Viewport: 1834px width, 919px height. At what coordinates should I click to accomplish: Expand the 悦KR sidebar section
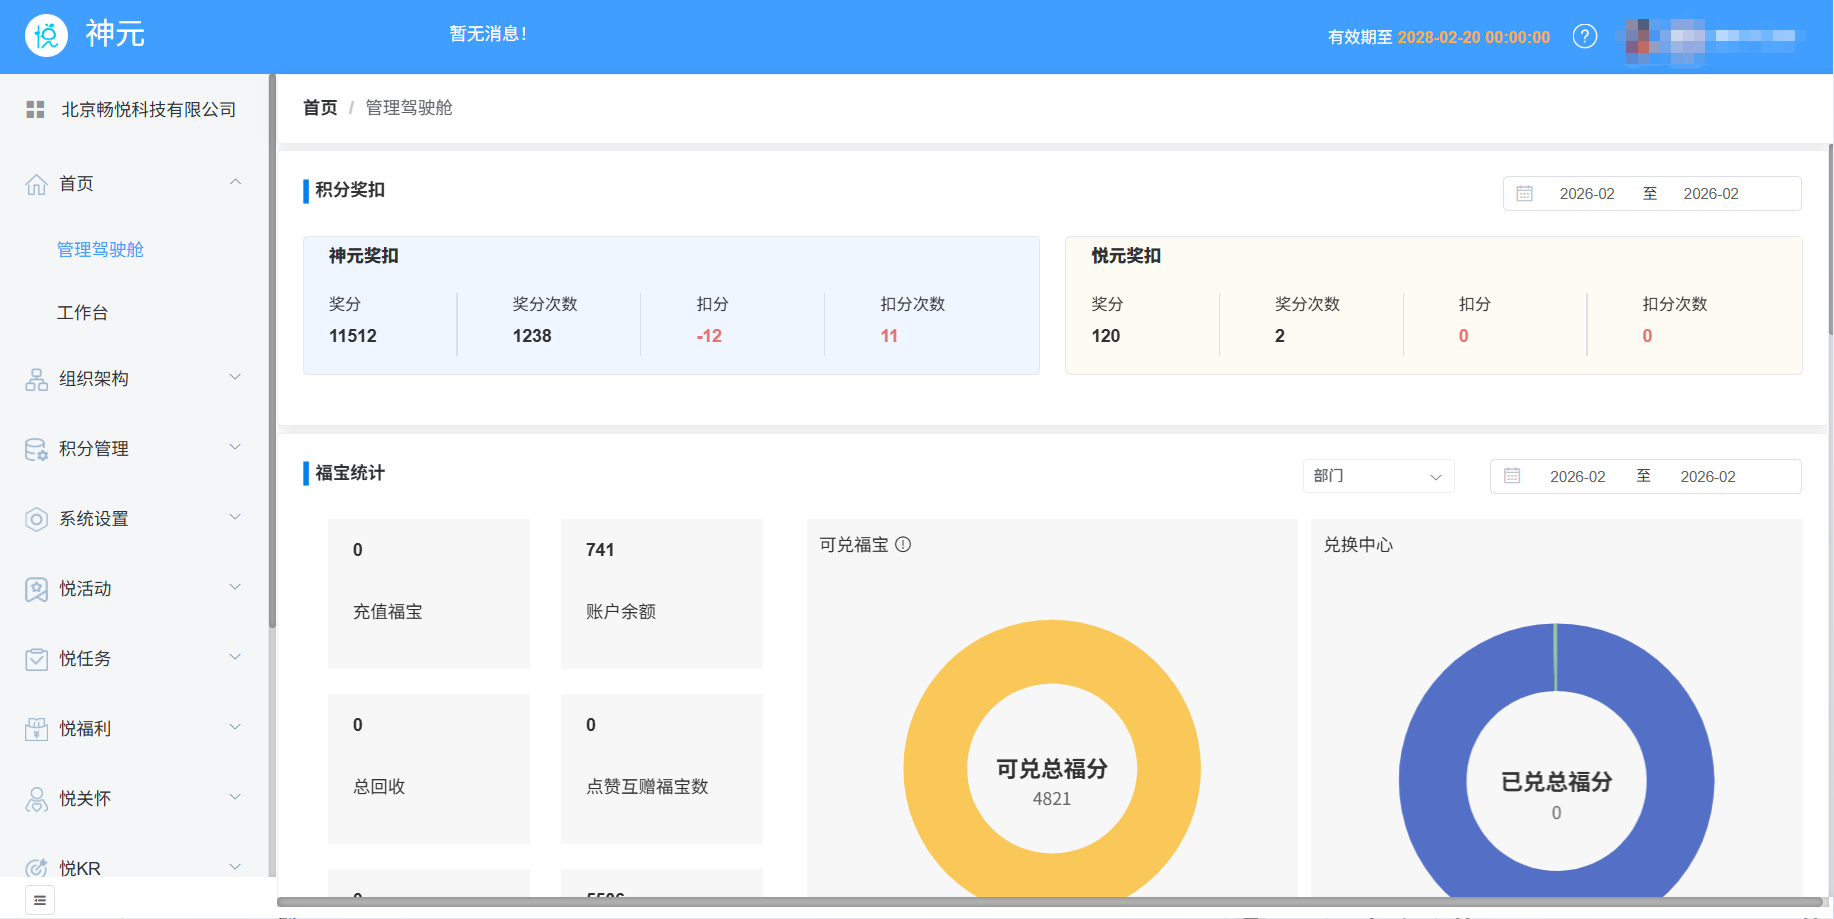click(236, 867)
